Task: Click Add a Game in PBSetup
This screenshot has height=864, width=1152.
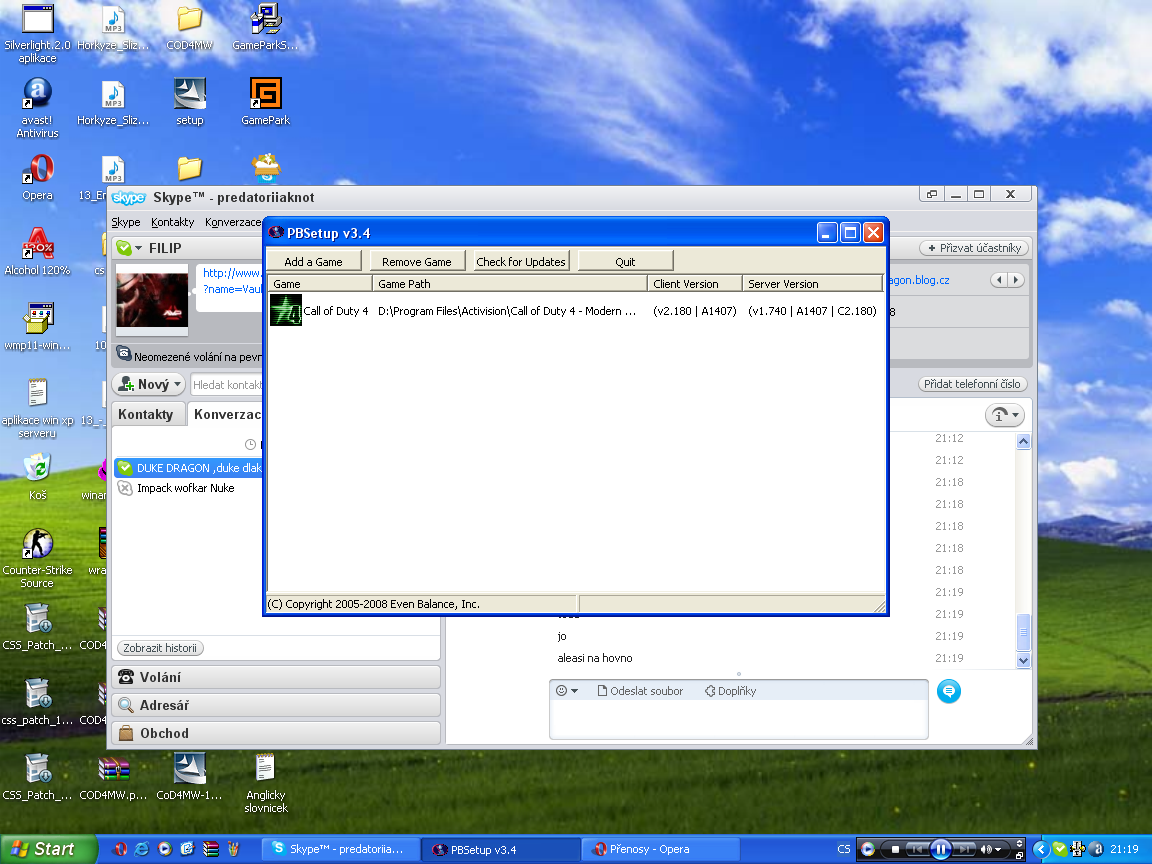Action: coord(314,262)
